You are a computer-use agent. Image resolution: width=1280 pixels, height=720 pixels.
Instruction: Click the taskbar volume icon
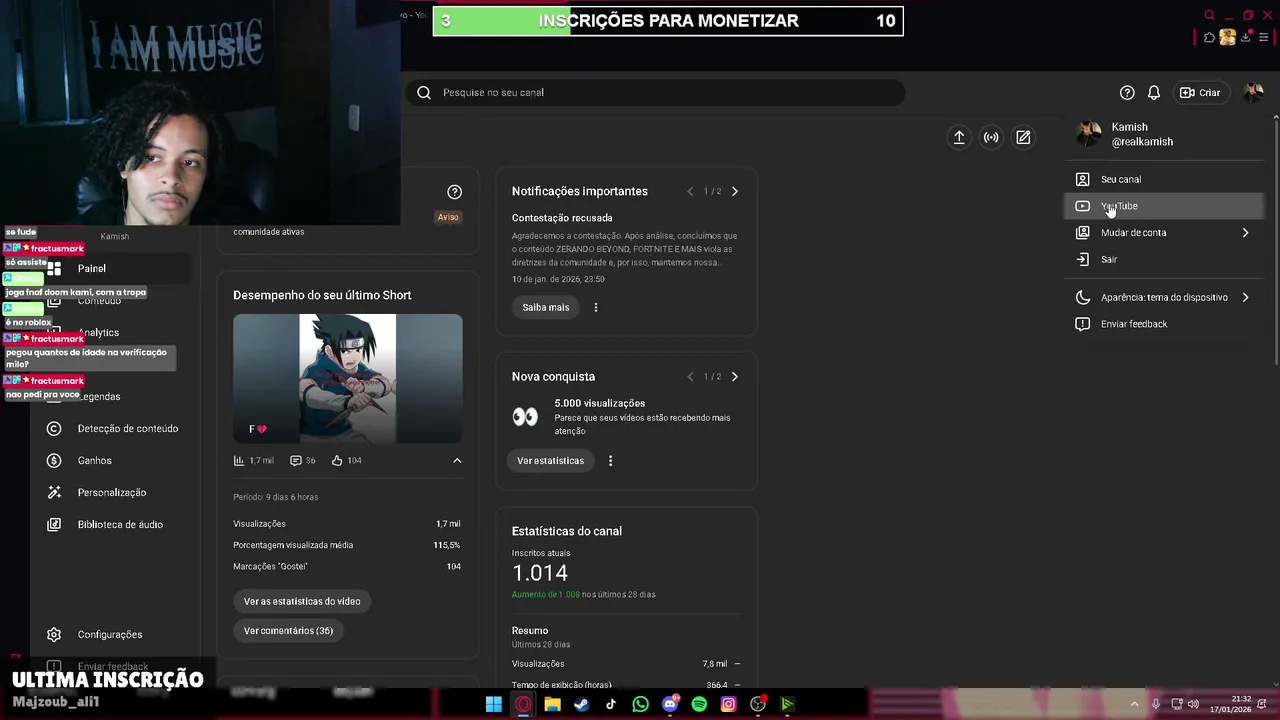tap(1193, 704)
